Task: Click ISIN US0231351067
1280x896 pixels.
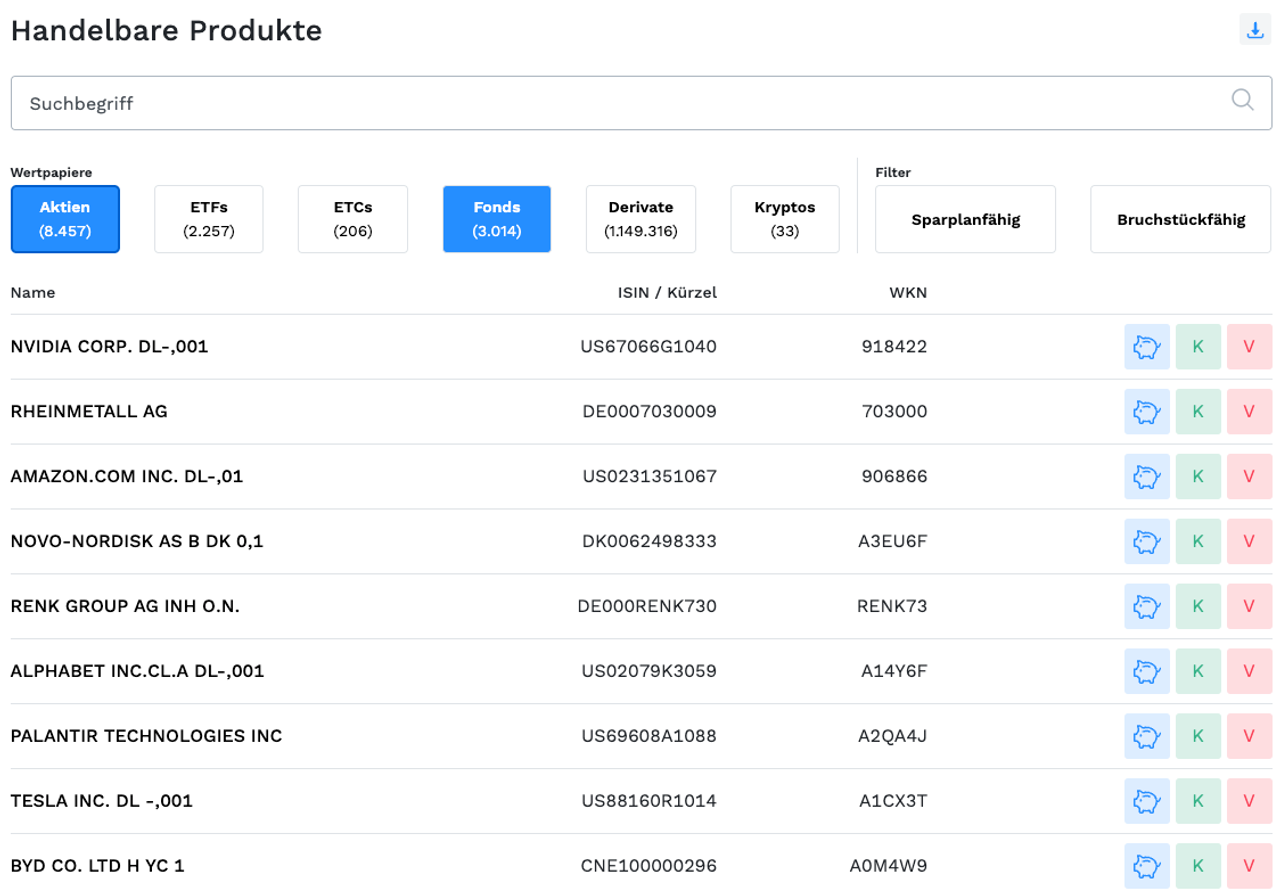Action: click(650, 477)
